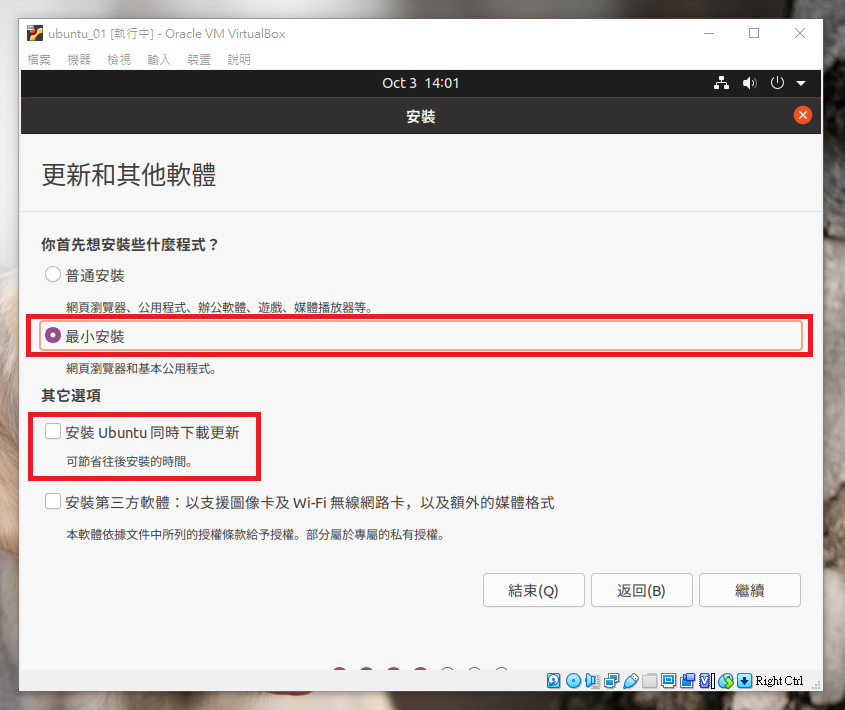Click the mouse integration status icon
This screenshot has width=845, height=710.
tap(726, 681)
